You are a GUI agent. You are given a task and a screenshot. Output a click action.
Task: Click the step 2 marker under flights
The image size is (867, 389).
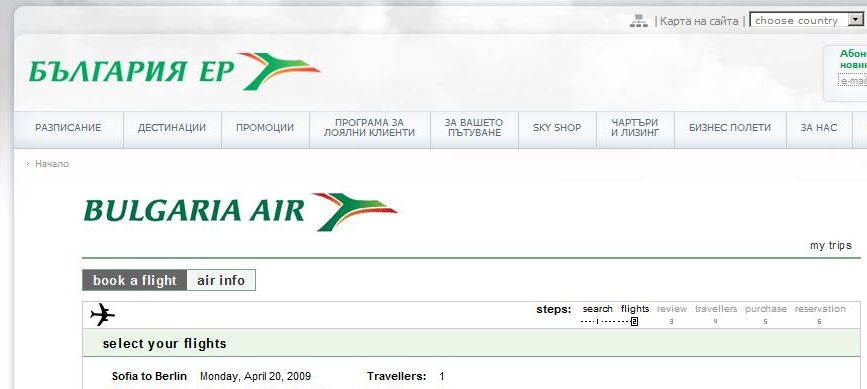(634, 322)
